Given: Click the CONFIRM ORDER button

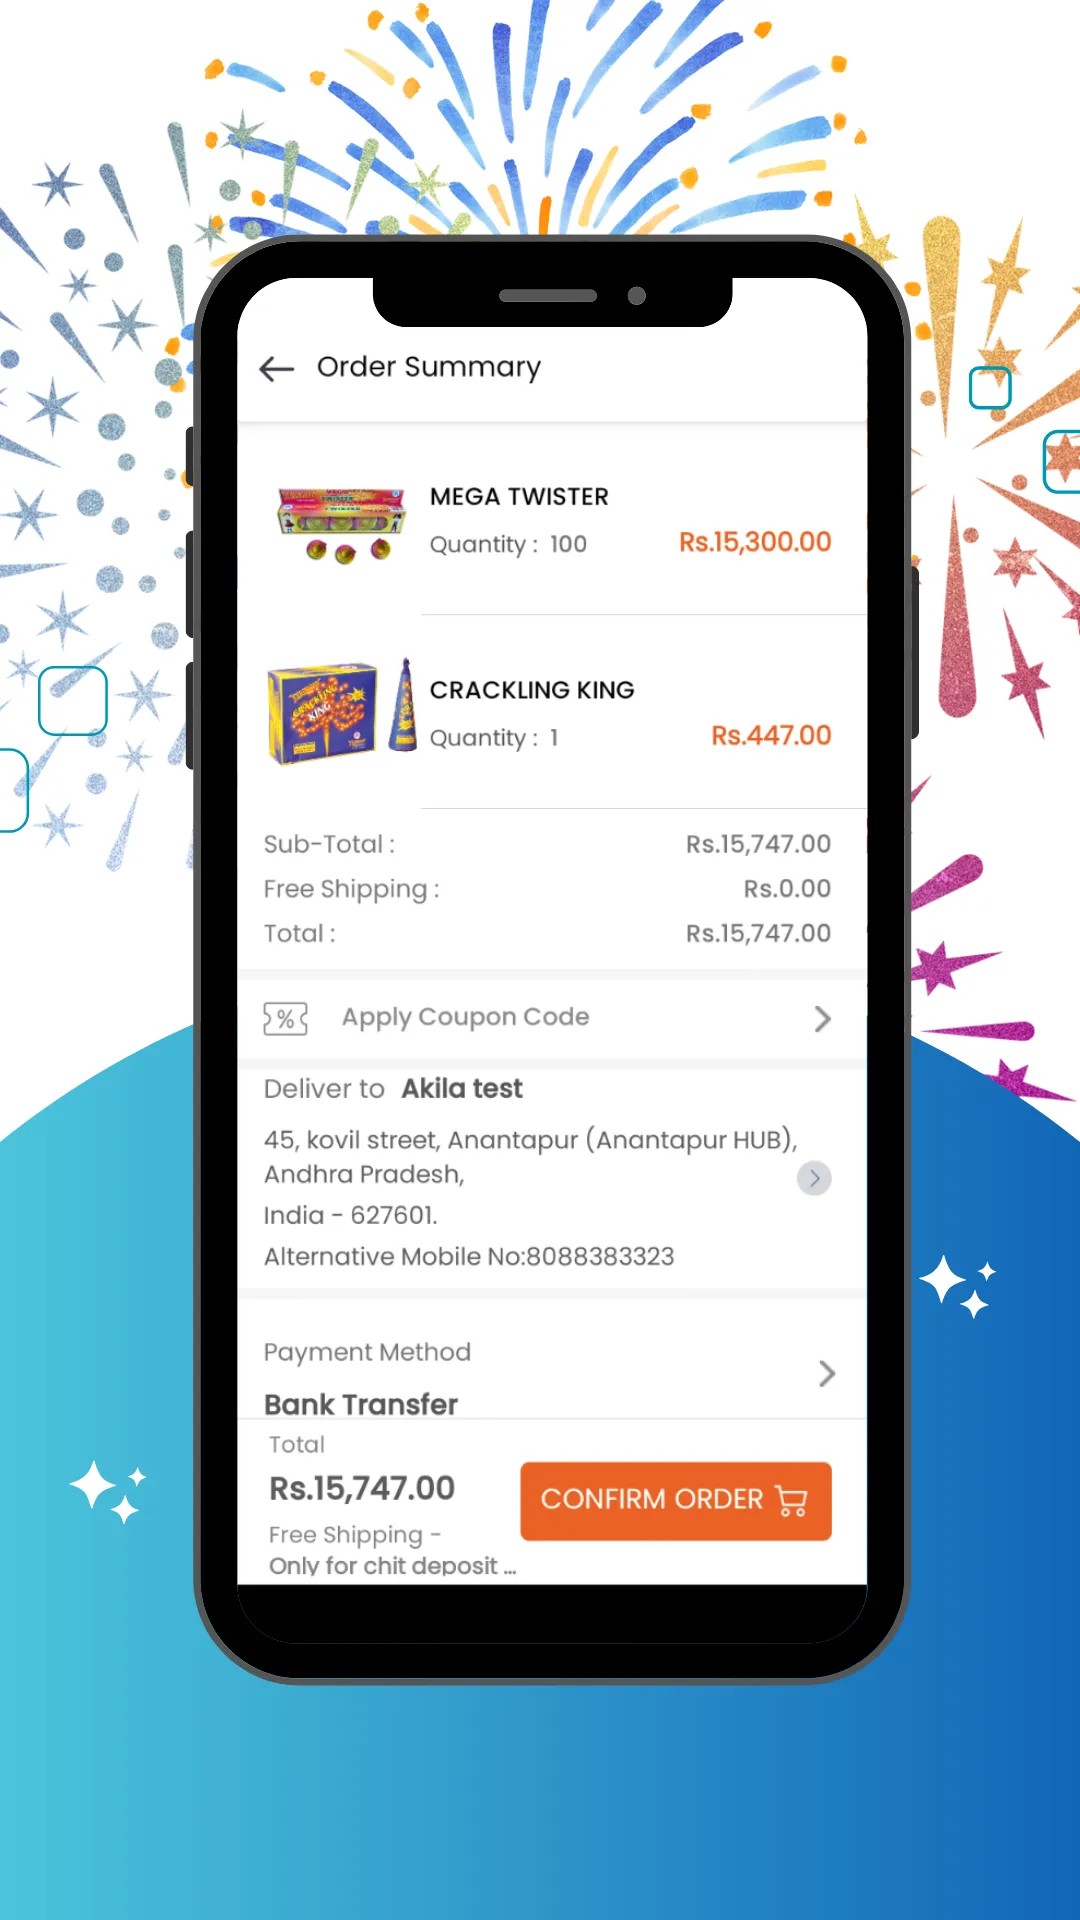Looking at the screenshot, I should coord(676,1501).
